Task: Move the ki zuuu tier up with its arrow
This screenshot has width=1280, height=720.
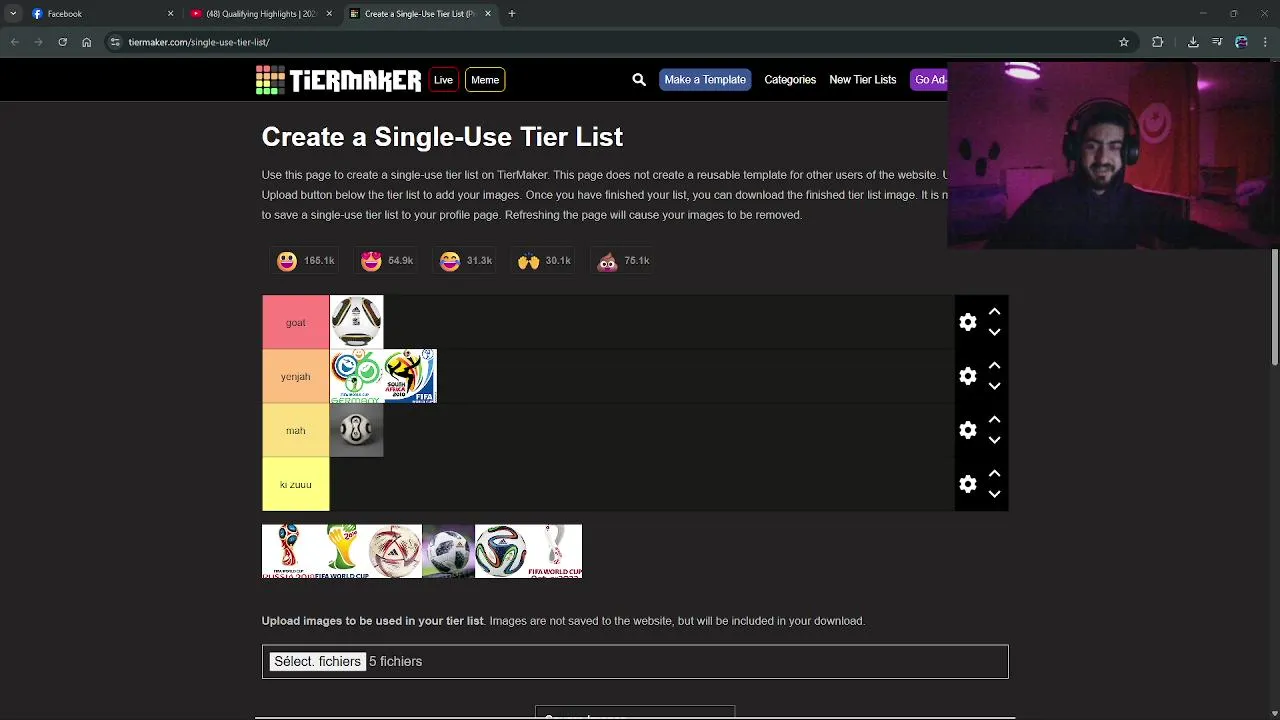Action: 994,474
